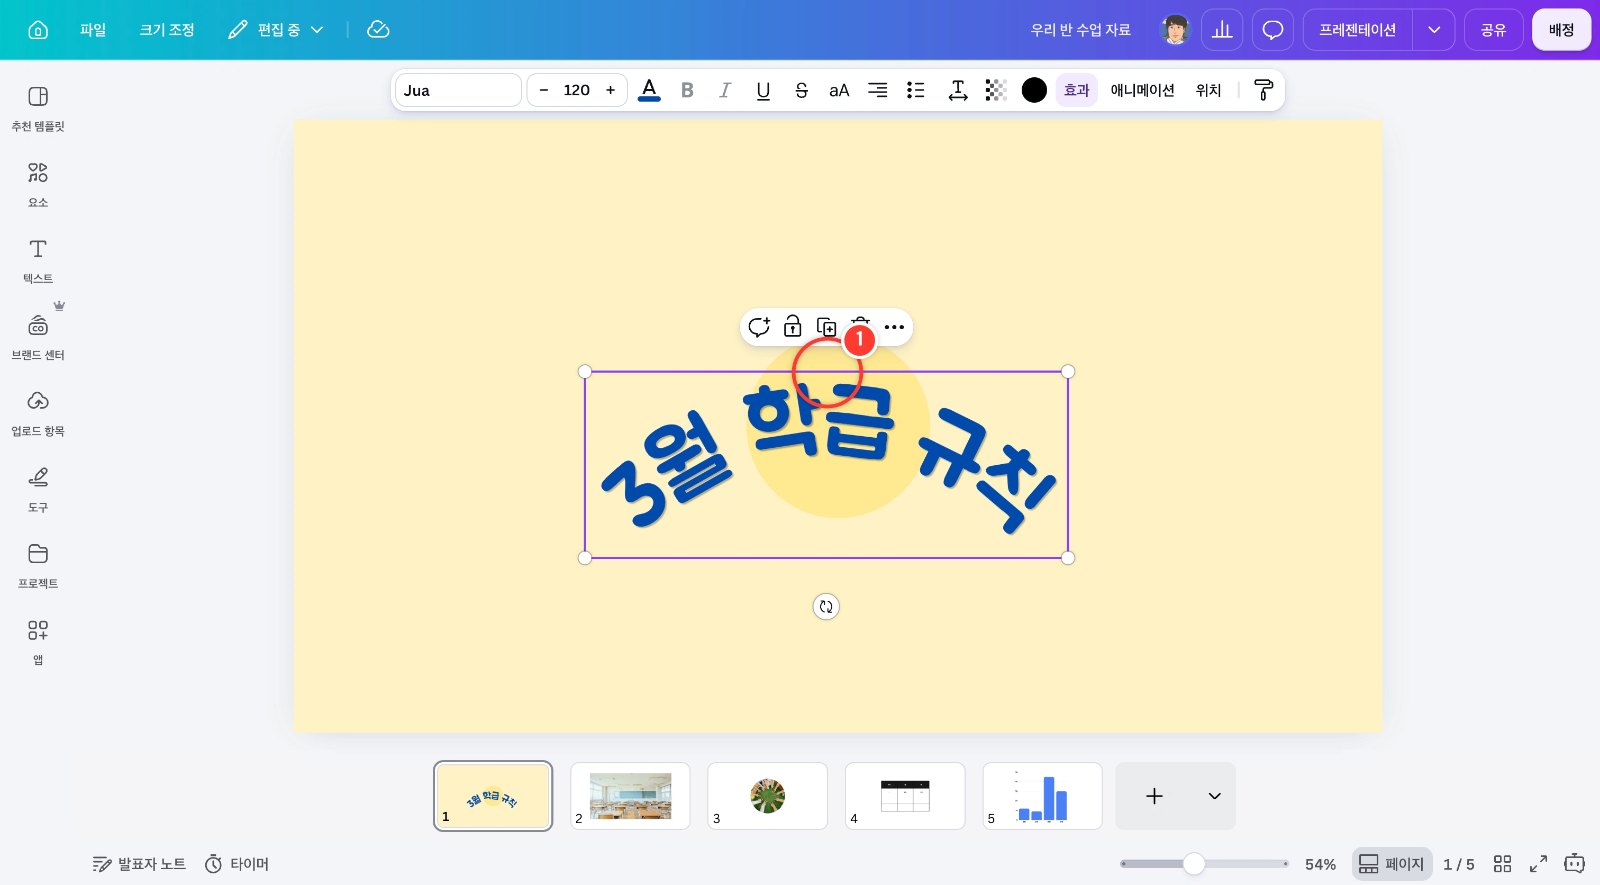Viewport: 1600px width, 885px height.
Task: Duplicate the selected text element
Action: (x=826, y=327)
